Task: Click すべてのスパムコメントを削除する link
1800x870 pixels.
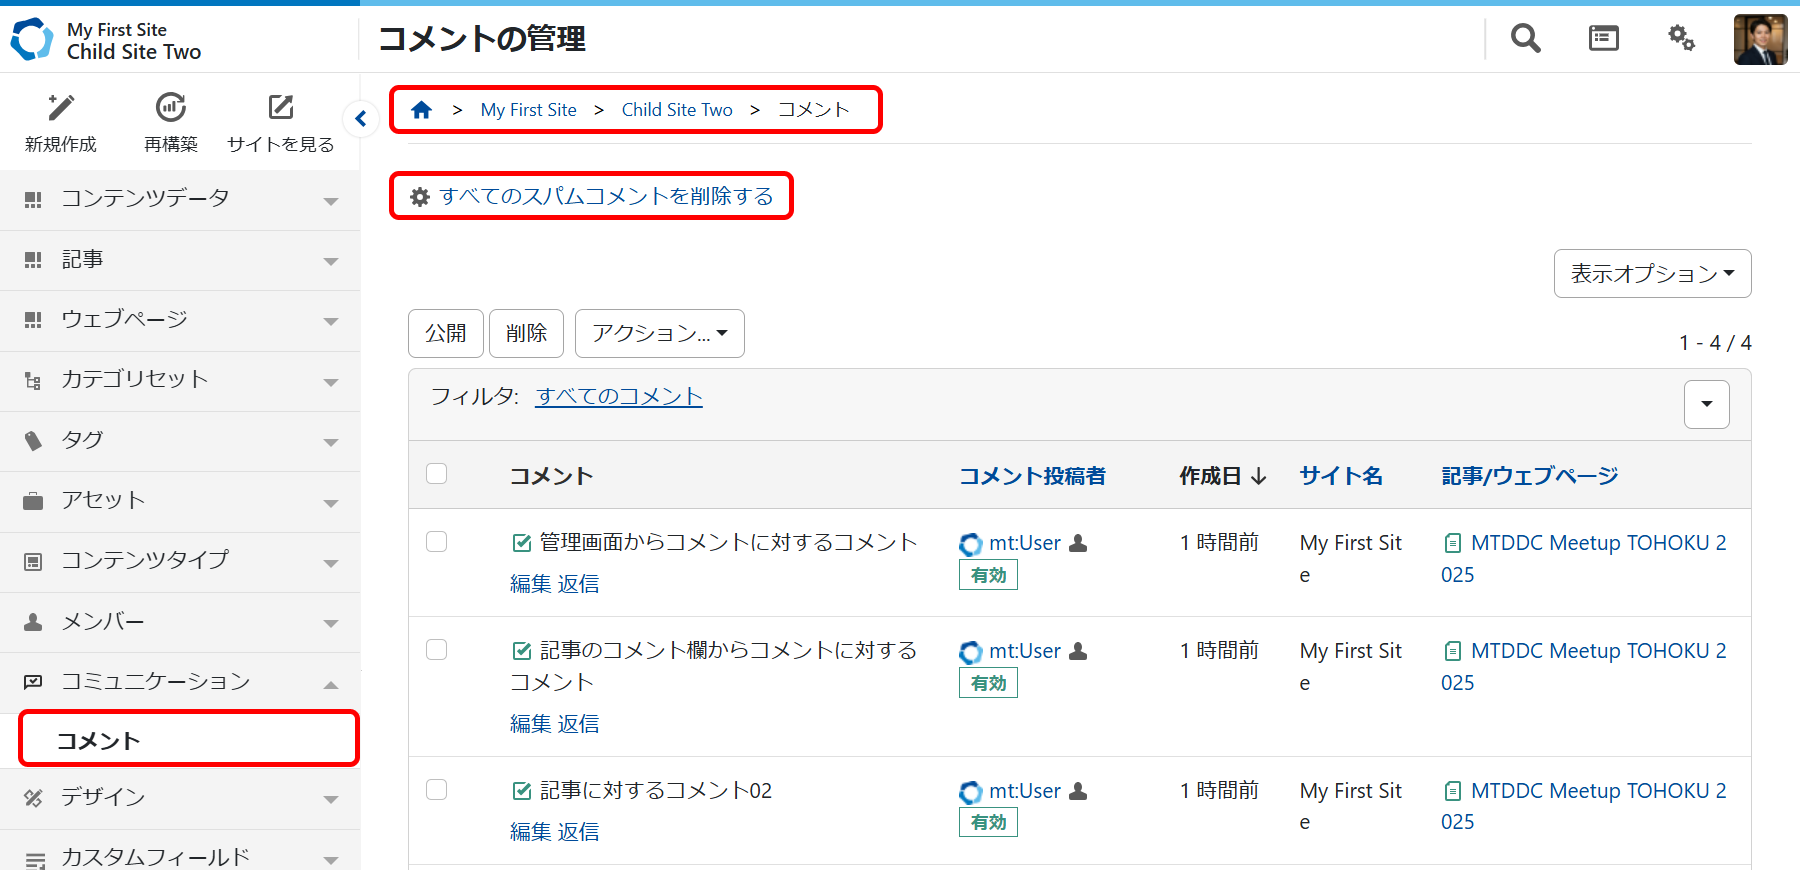Action: point(605,196)
